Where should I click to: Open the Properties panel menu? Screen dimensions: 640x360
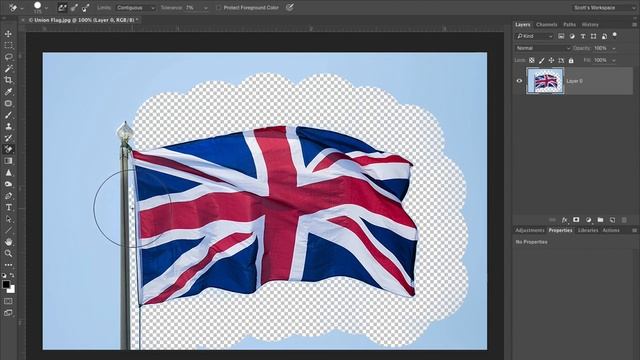click(634, 230)
